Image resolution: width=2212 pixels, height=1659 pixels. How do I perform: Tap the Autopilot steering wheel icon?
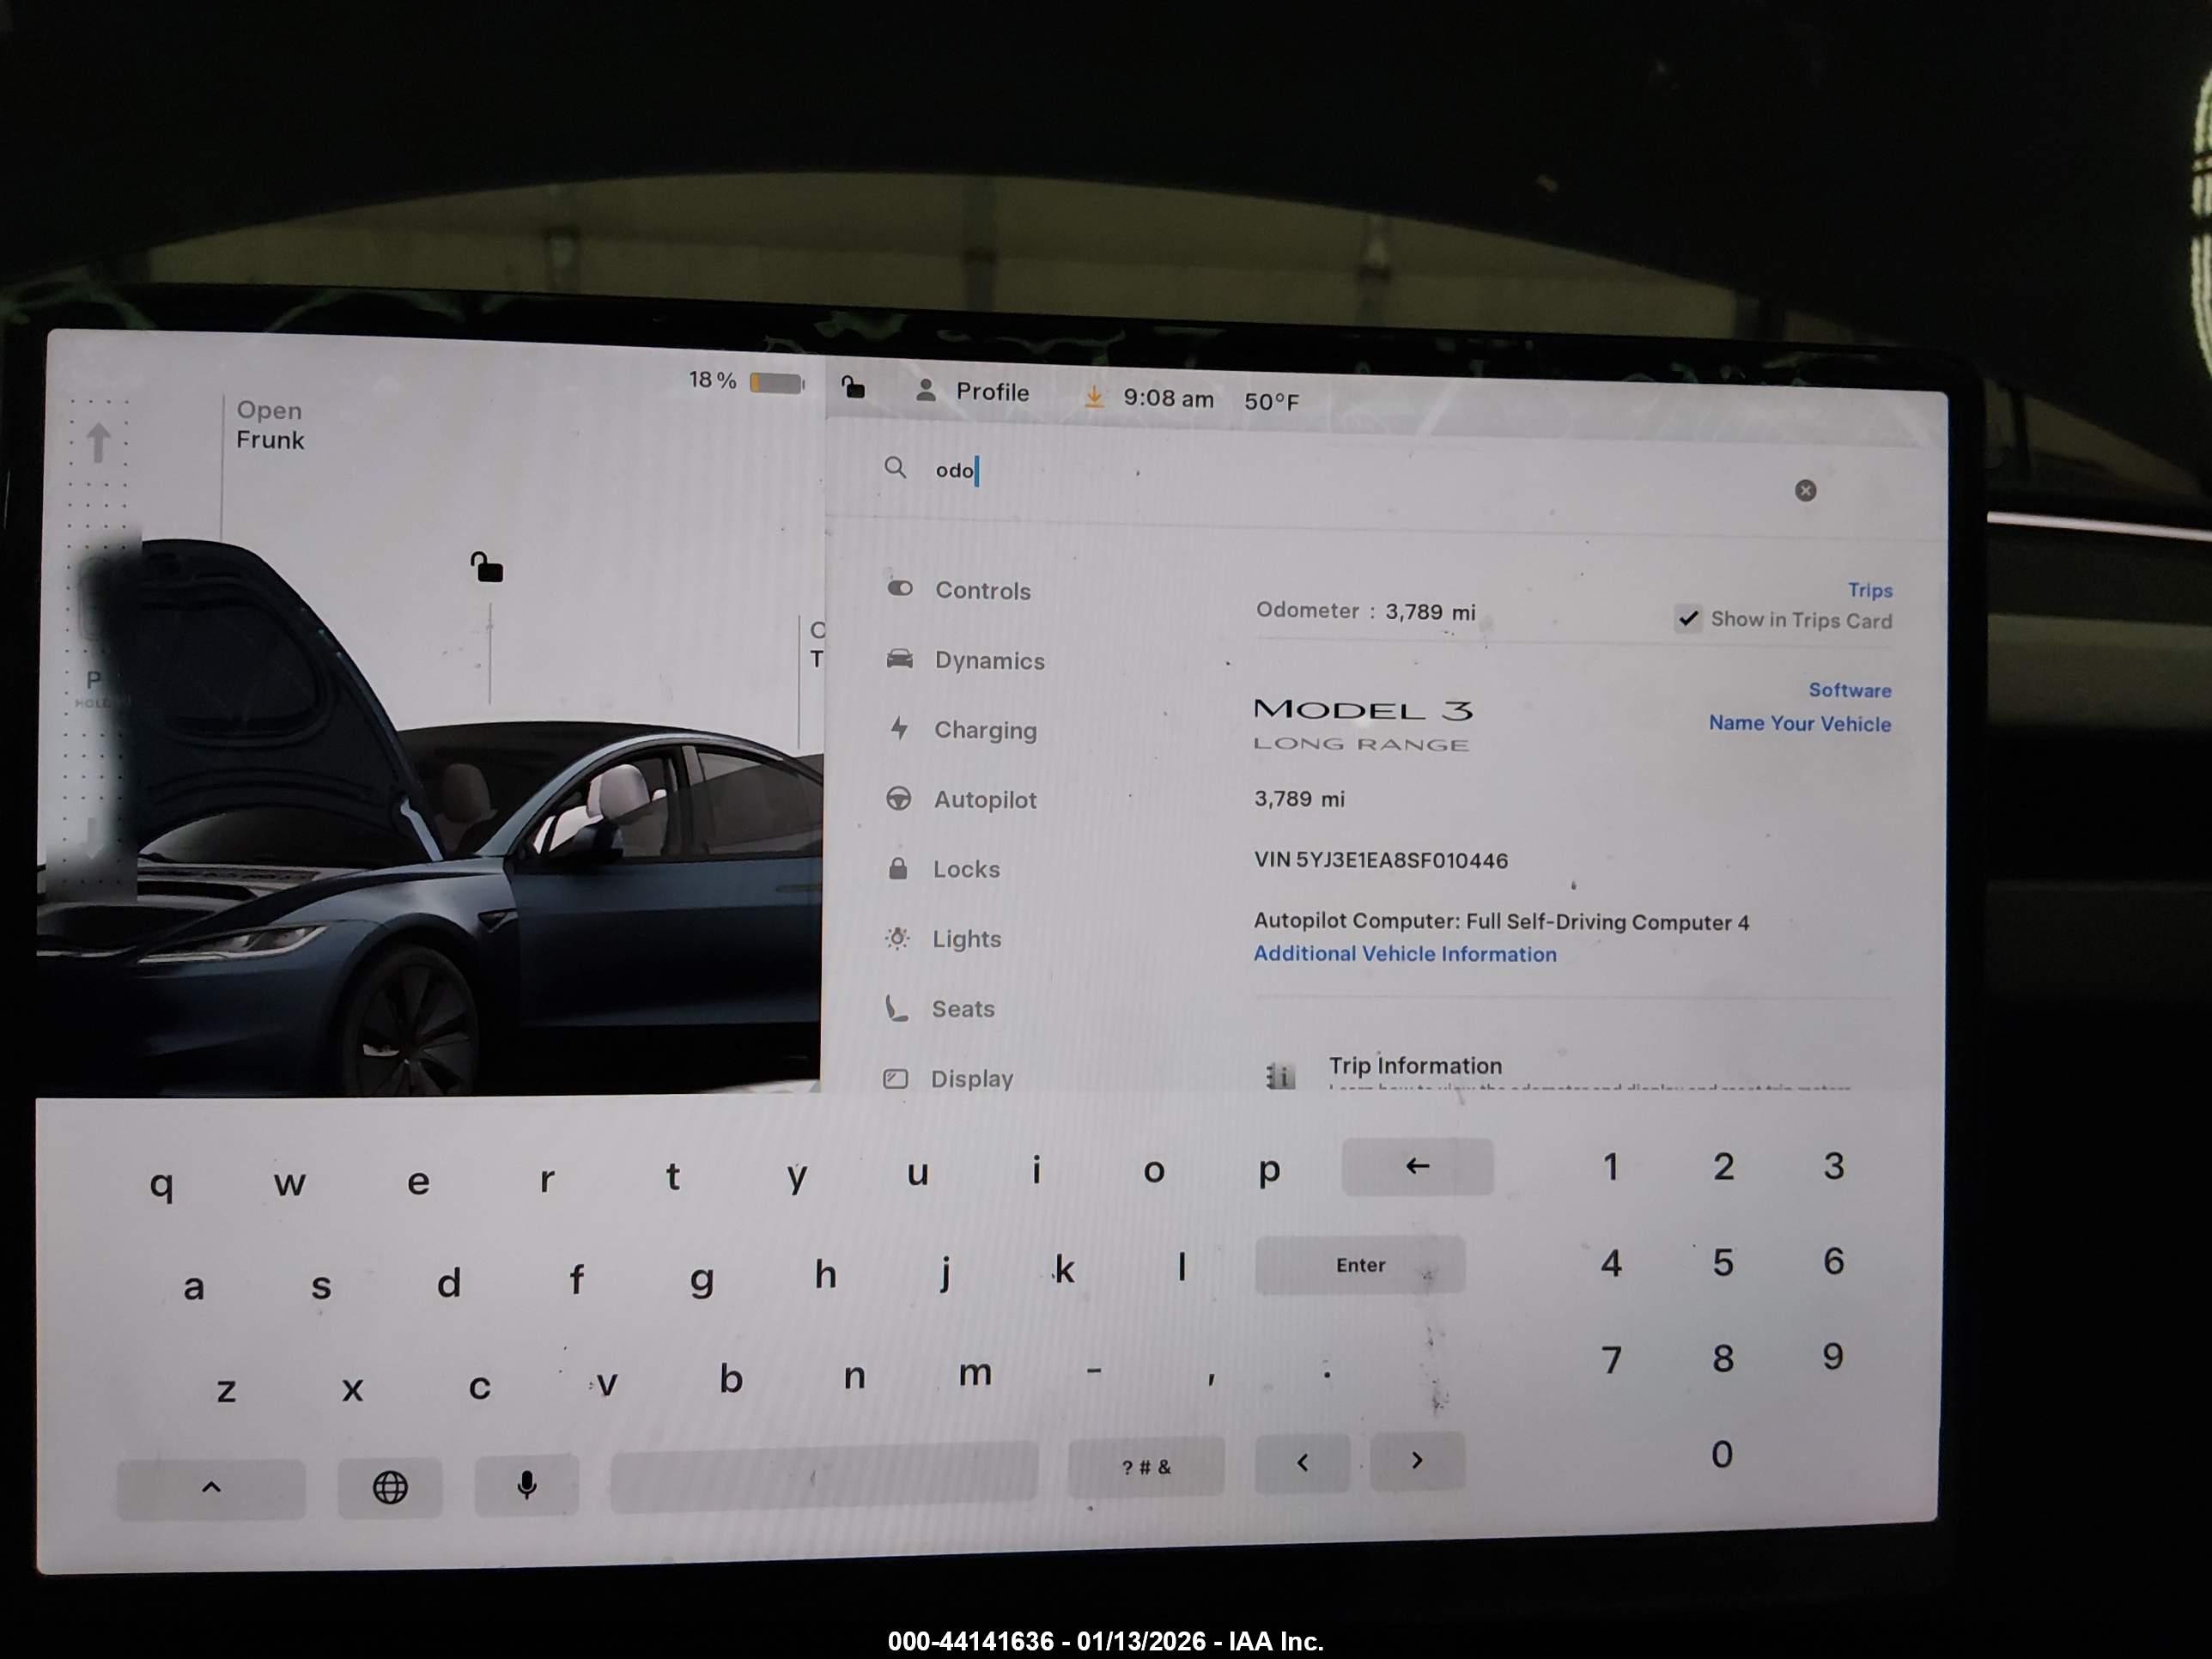coord(898,798)
